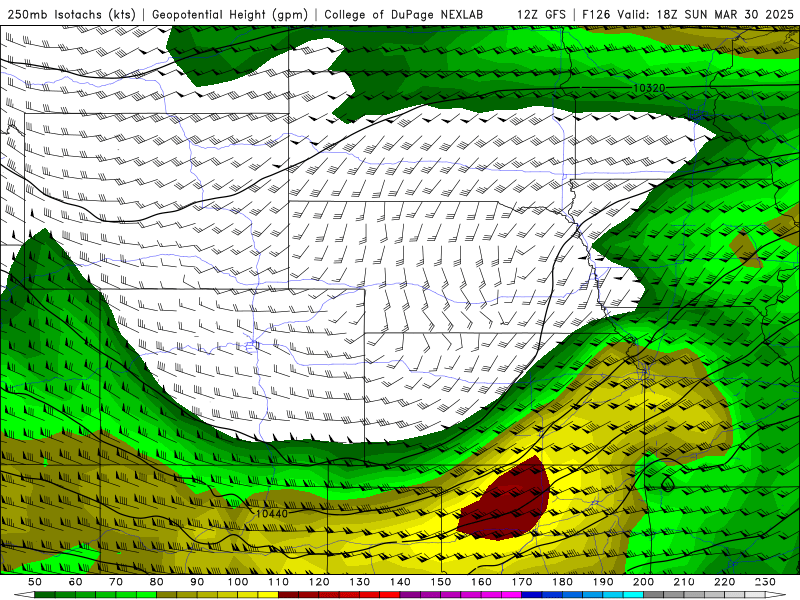Click the 'College of DuPage NEXLAB' label

(x=404, y=14)
